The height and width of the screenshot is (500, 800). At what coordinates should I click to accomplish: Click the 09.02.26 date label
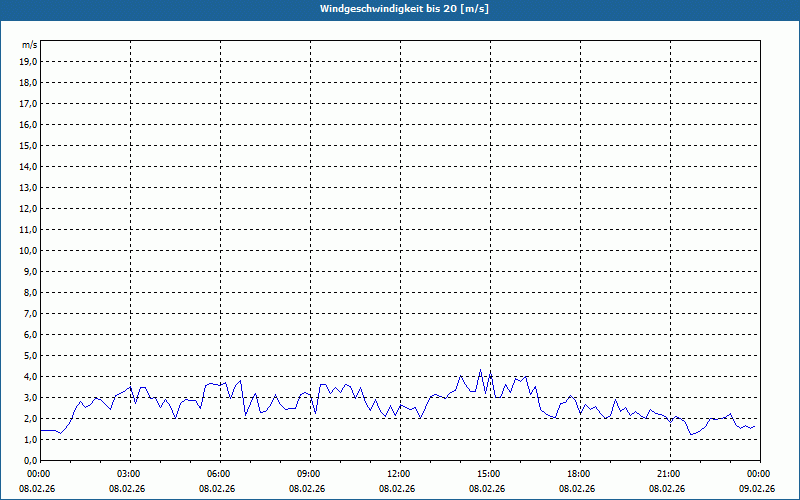[759, 489]
